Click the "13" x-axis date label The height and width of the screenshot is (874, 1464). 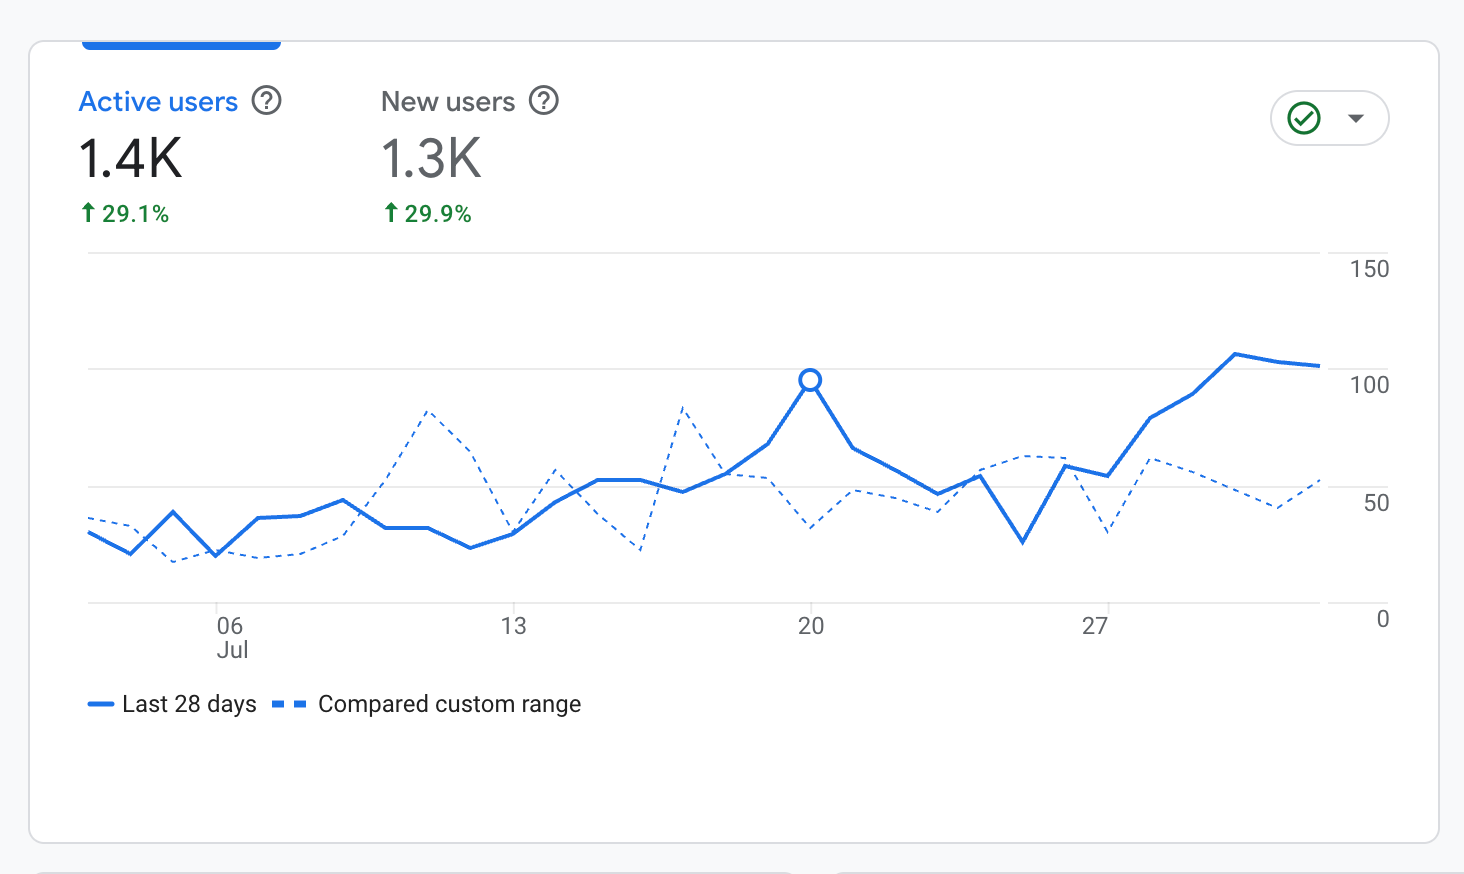coord(513,626)
